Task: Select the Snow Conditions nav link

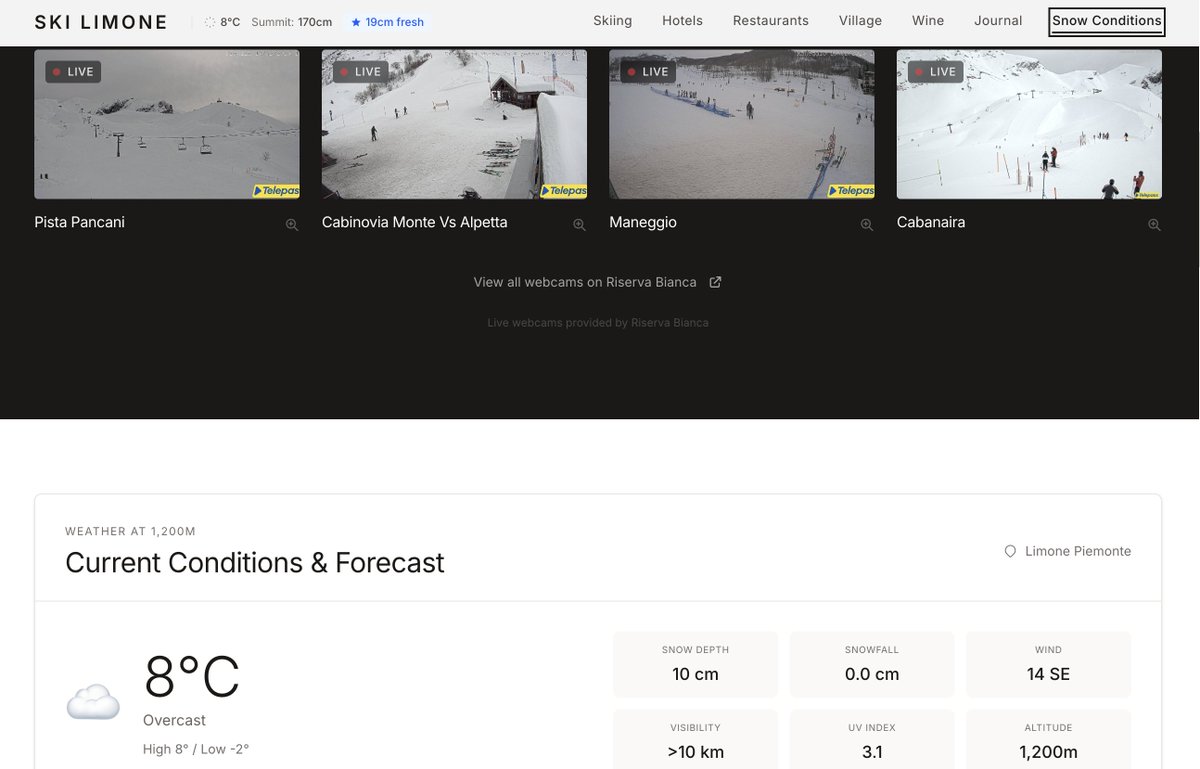Action: (1107, 21)
